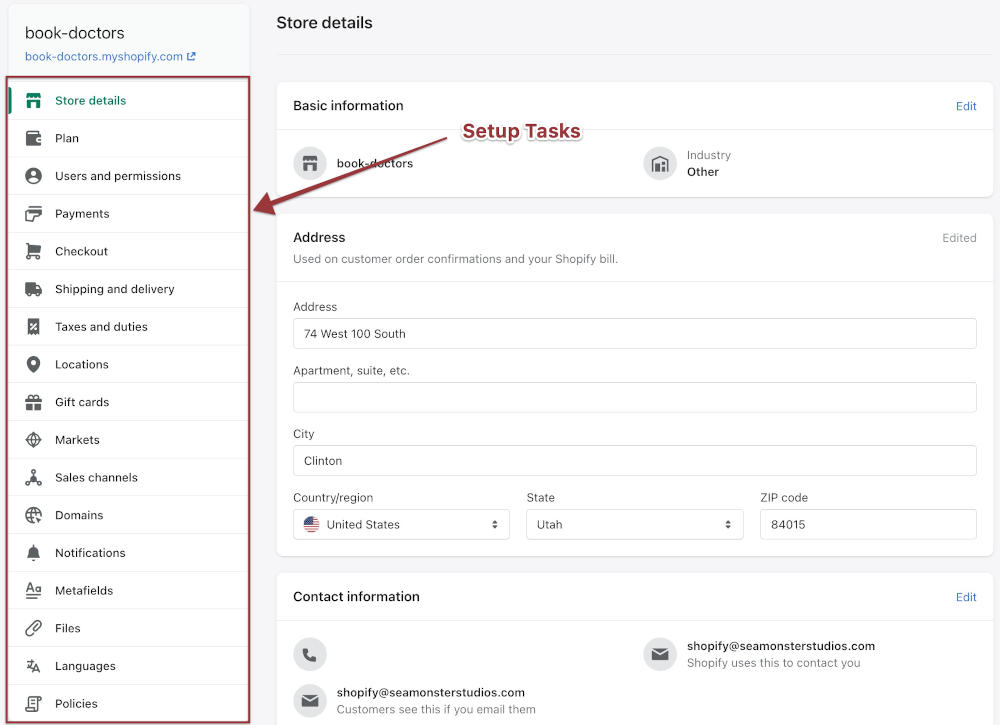Click the Files paperclip icon
This screenshot has width=1000, height=725.
click(34, 628)
